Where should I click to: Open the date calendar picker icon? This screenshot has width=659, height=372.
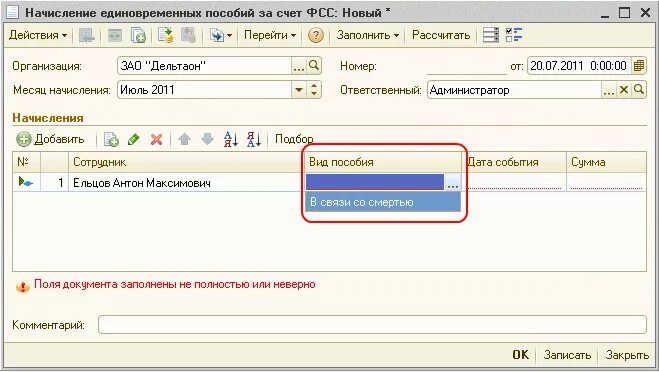tap(638, 66)
